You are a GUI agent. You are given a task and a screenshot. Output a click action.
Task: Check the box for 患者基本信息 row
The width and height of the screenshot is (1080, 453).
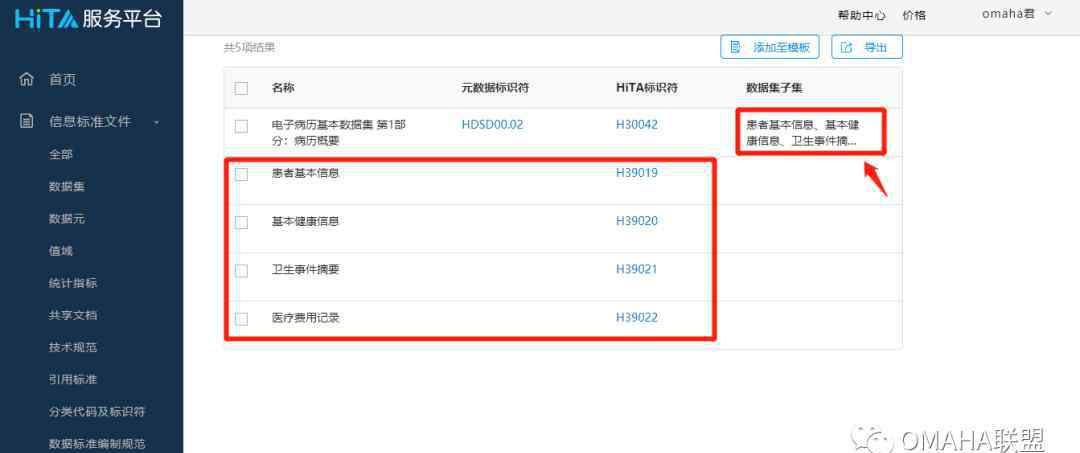click(x=241, y=174)
